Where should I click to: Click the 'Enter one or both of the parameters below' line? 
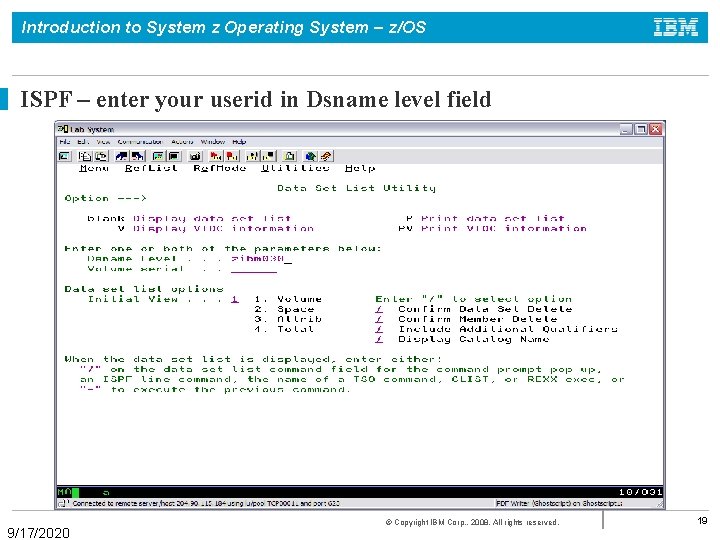point(223,249)
